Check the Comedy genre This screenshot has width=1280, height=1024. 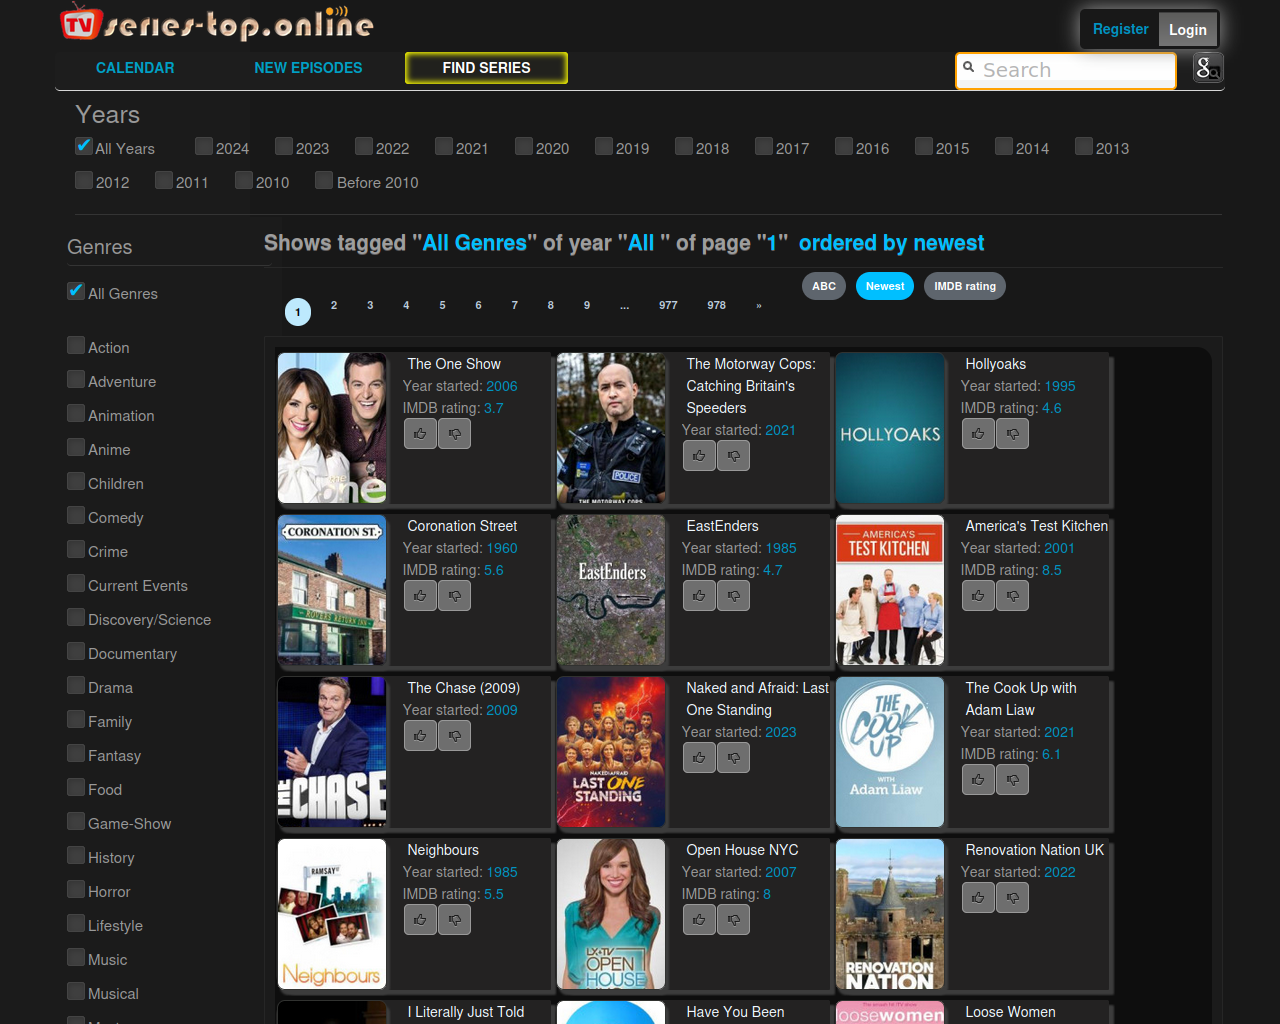tap(76, 515)
